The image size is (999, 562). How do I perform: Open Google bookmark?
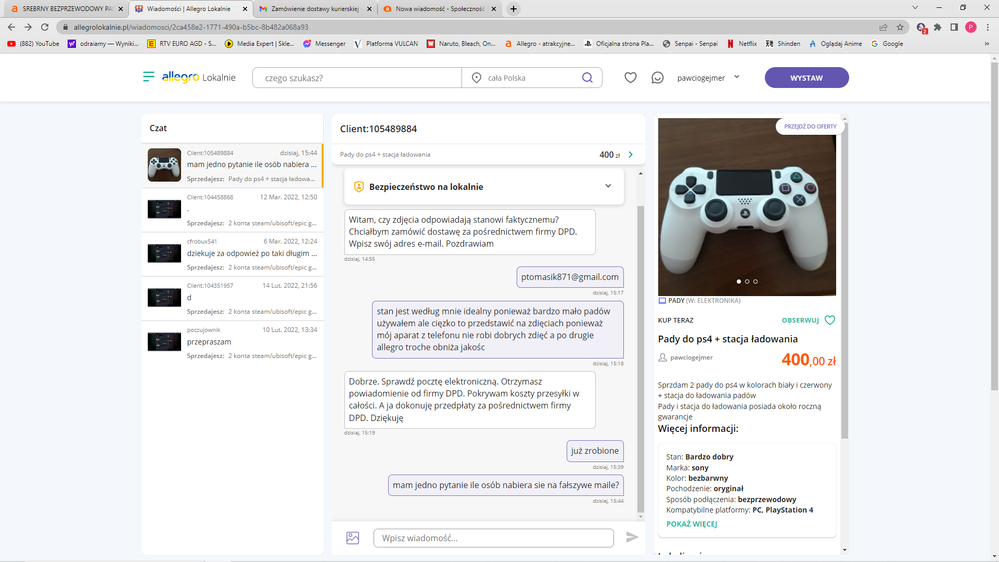887,44
